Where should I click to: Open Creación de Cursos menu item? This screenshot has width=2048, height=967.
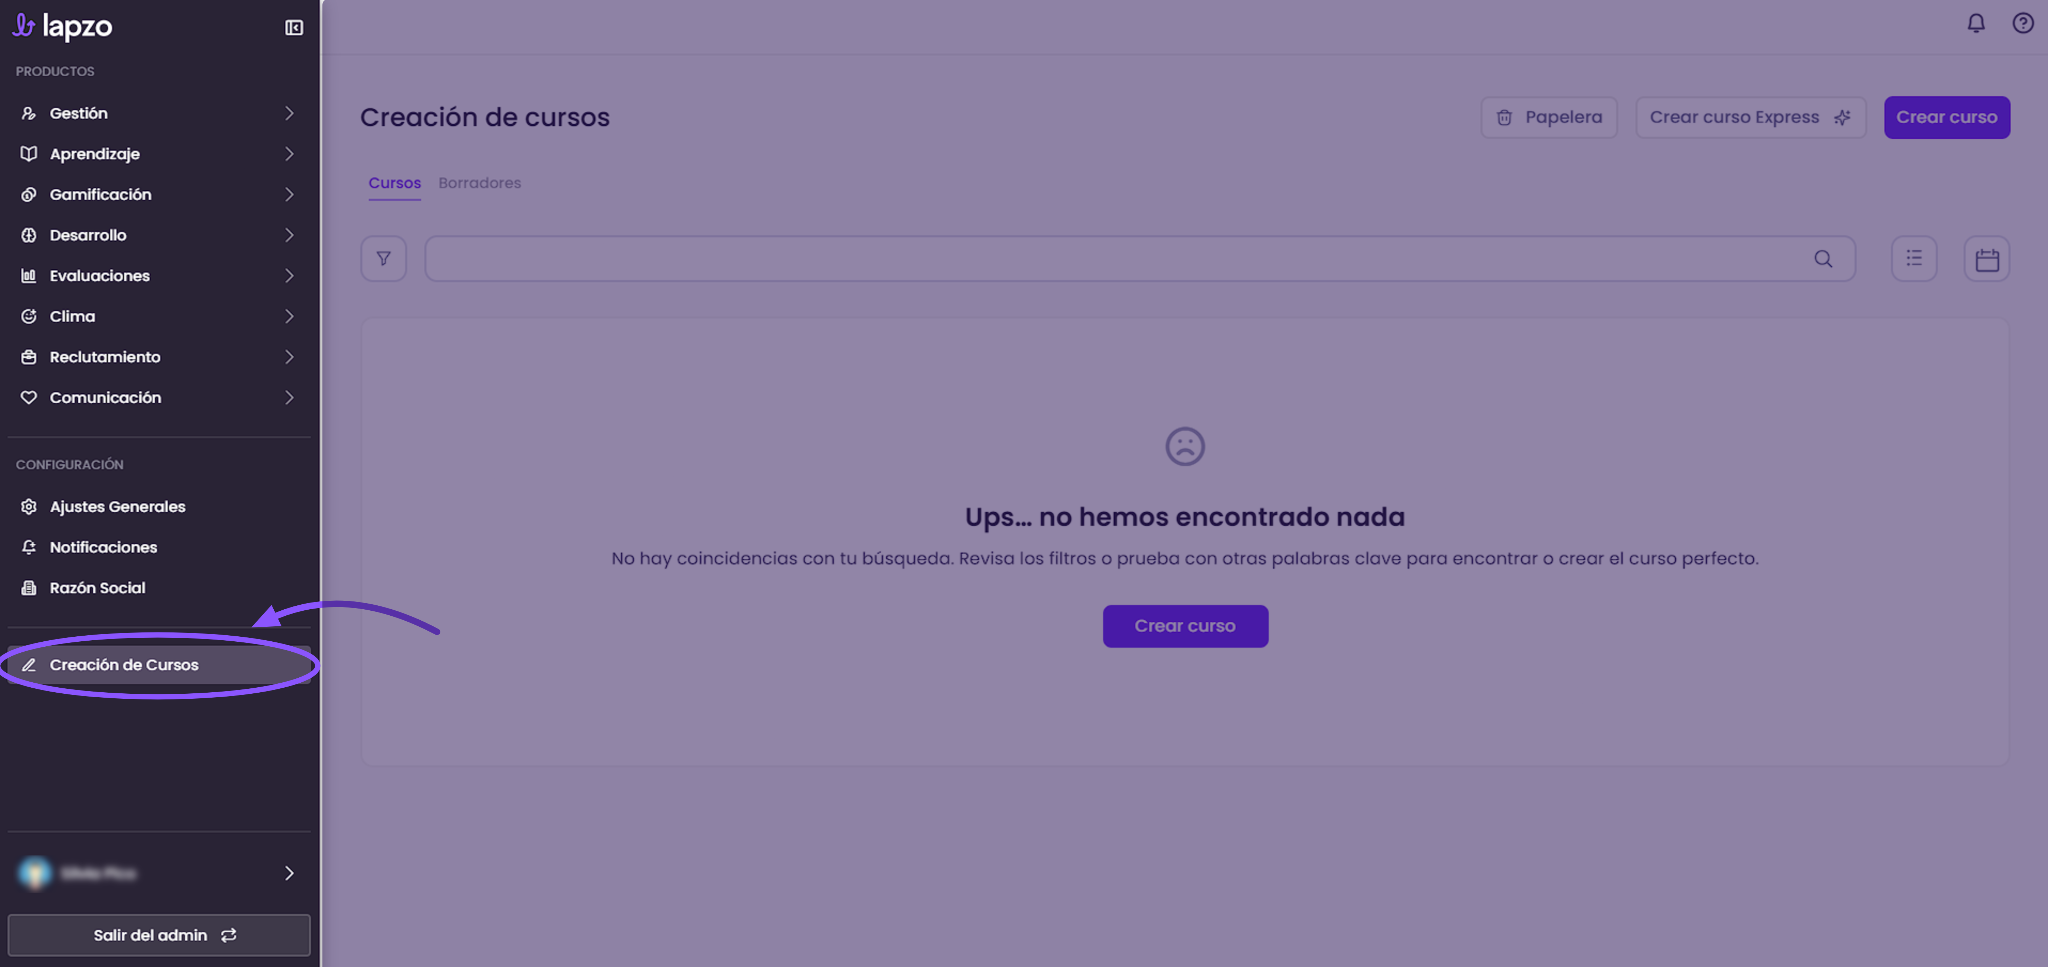[x=159, y=665]
